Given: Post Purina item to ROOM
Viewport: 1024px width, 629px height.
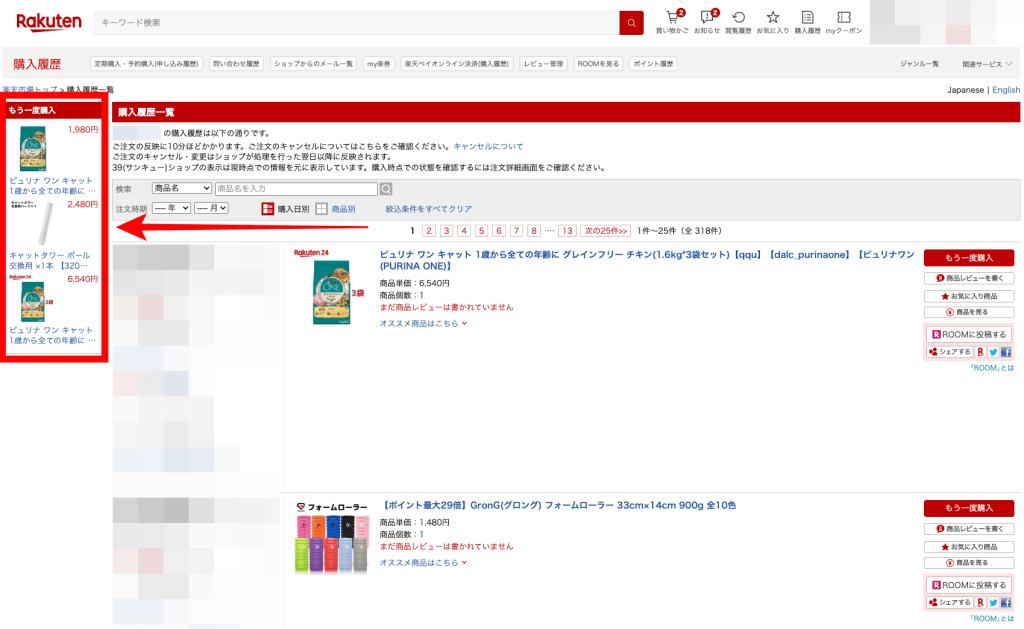Looking at the screenshot, I should point(968,334).
